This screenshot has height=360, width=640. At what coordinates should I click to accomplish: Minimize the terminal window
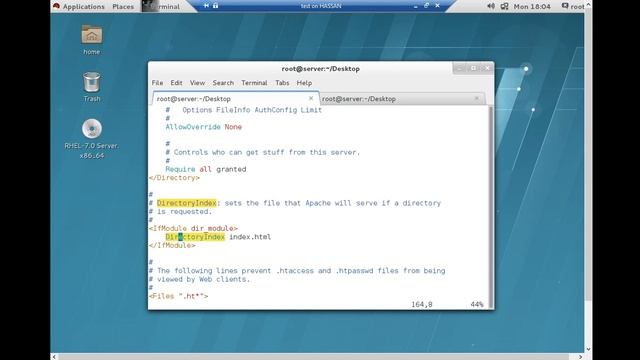(x=460, y=68)
